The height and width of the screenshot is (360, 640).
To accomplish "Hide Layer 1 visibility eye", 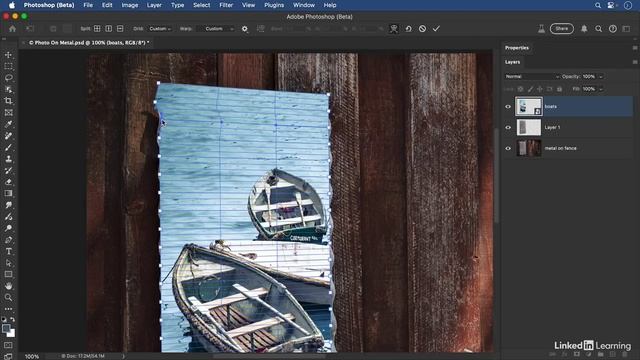I will pyautogui.click(x=508, y=127).
